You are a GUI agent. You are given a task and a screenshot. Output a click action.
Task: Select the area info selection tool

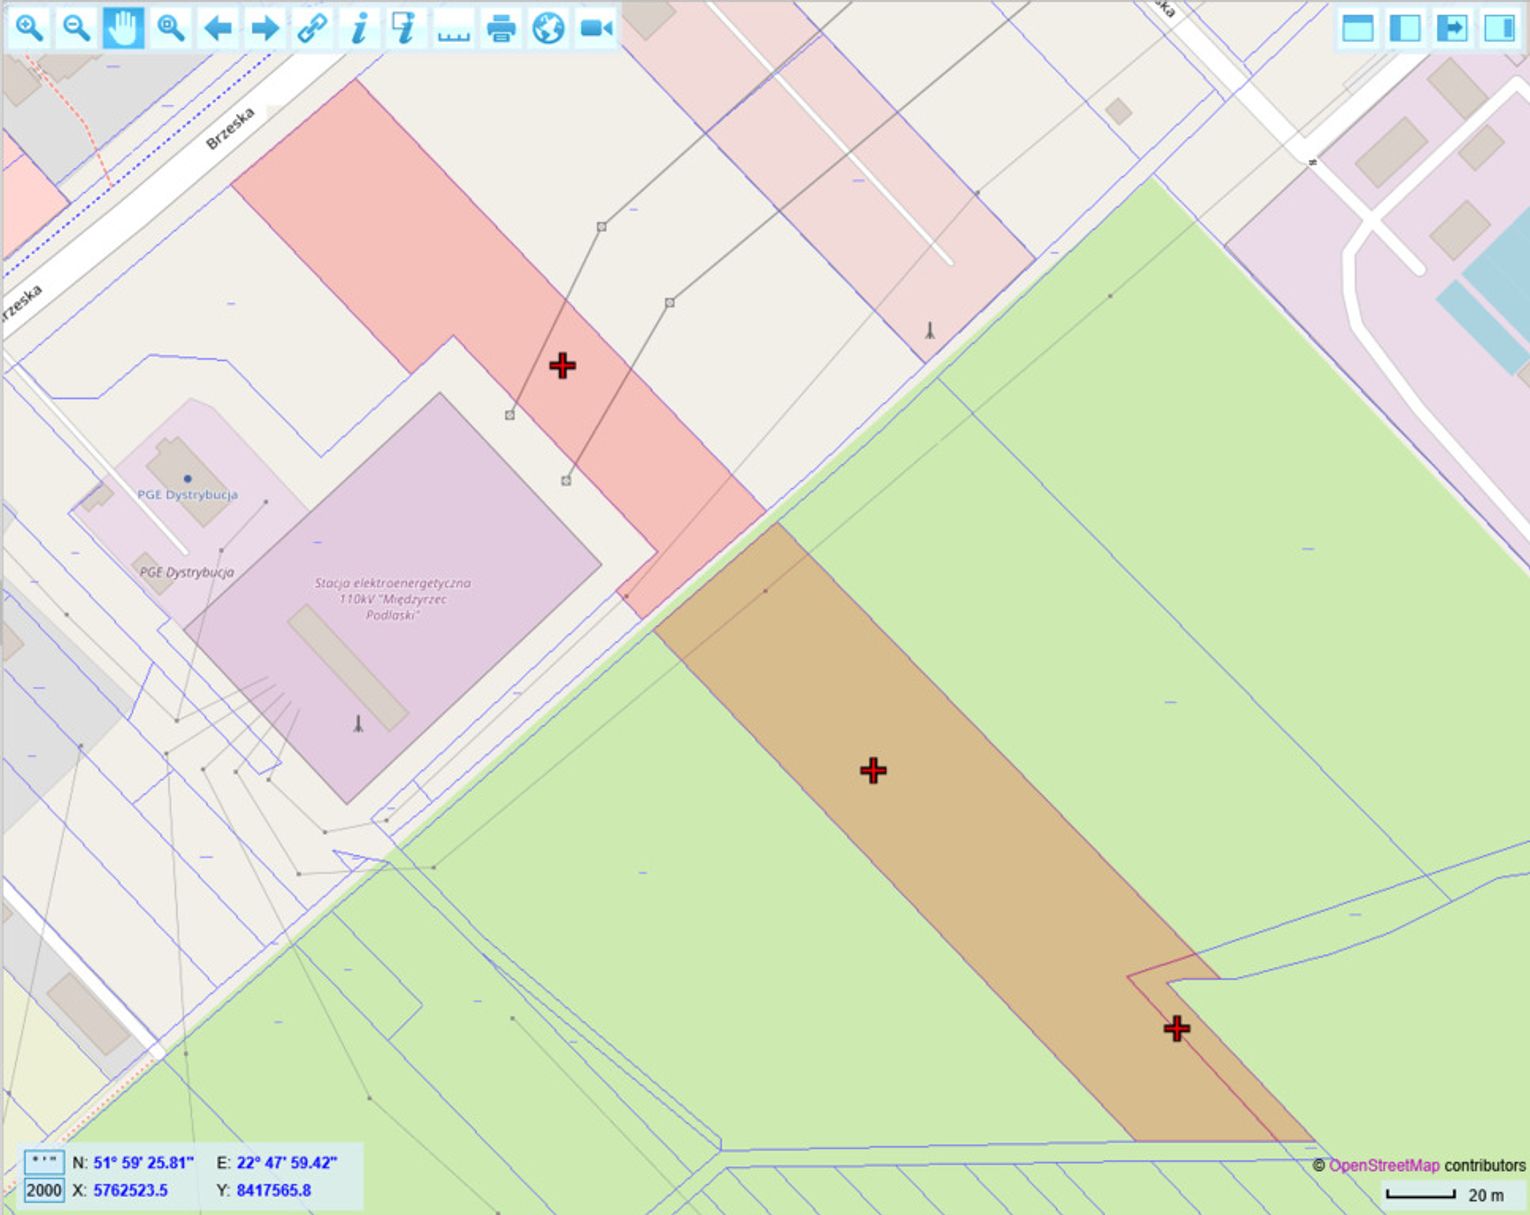coord(405,28)
